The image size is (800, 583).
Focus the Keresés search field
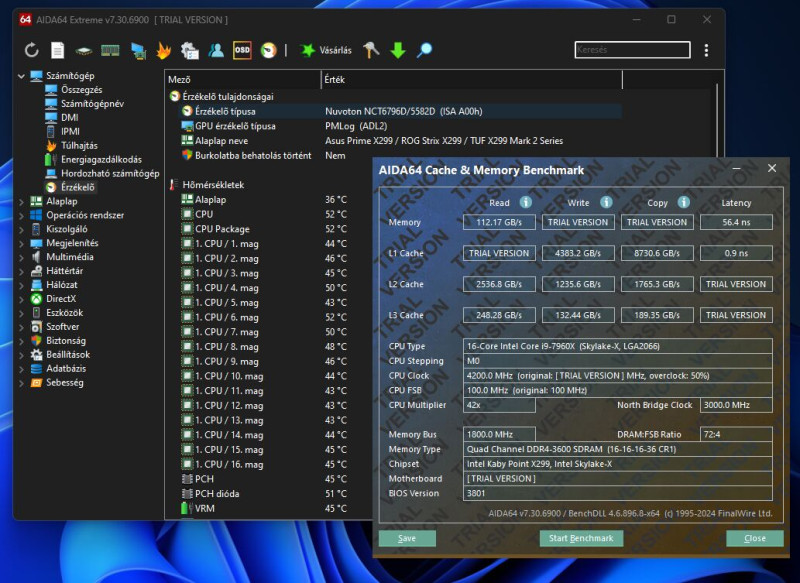tap(633, 50)
